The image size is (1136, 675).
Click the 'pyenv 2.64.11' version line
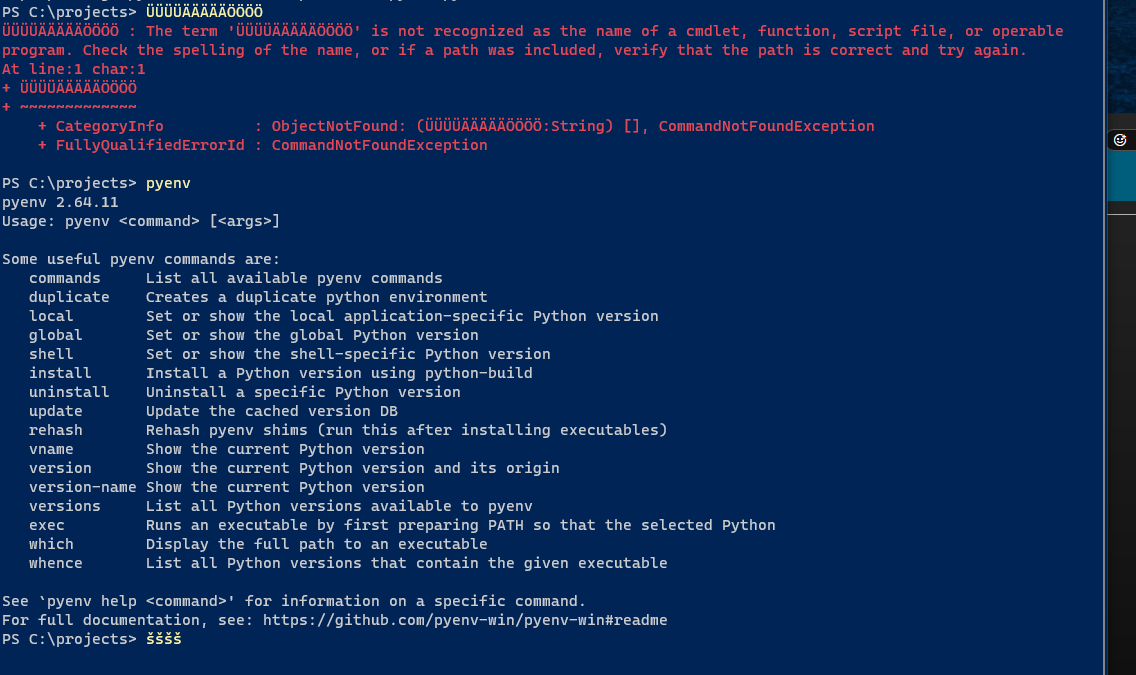(60, 202)
